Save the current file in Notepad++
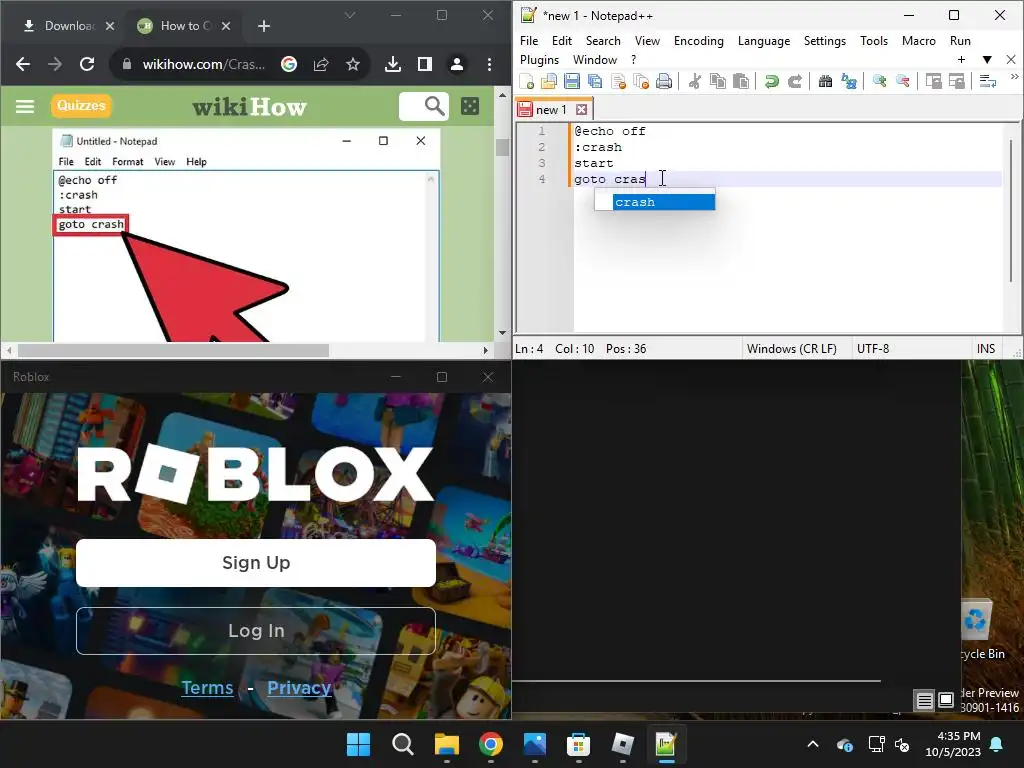Image resolution: width=1024 pixels, height=768 pixels. [572, 82]
